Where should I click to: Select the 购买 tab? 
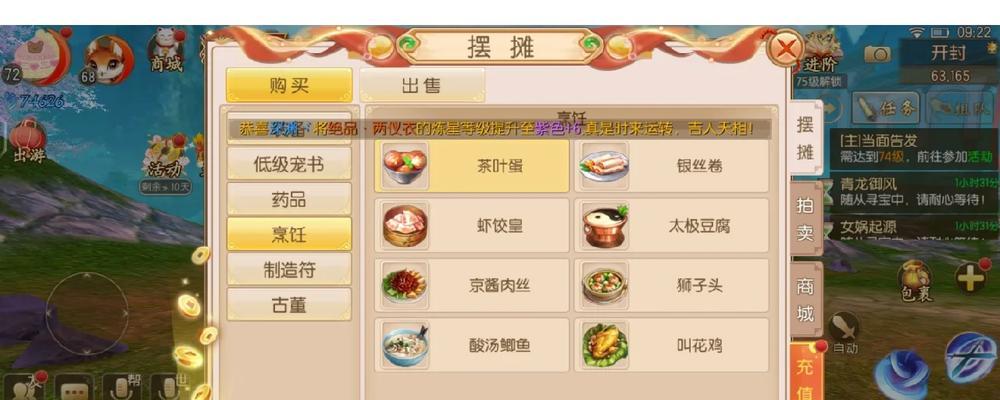coord(289,85)
